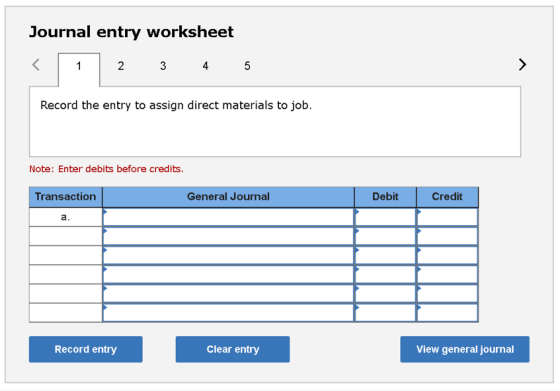The width and height of the screenshot is (560, 391).
Task: Open General Journal account dropdown in last row
Action: coord(228,313)
